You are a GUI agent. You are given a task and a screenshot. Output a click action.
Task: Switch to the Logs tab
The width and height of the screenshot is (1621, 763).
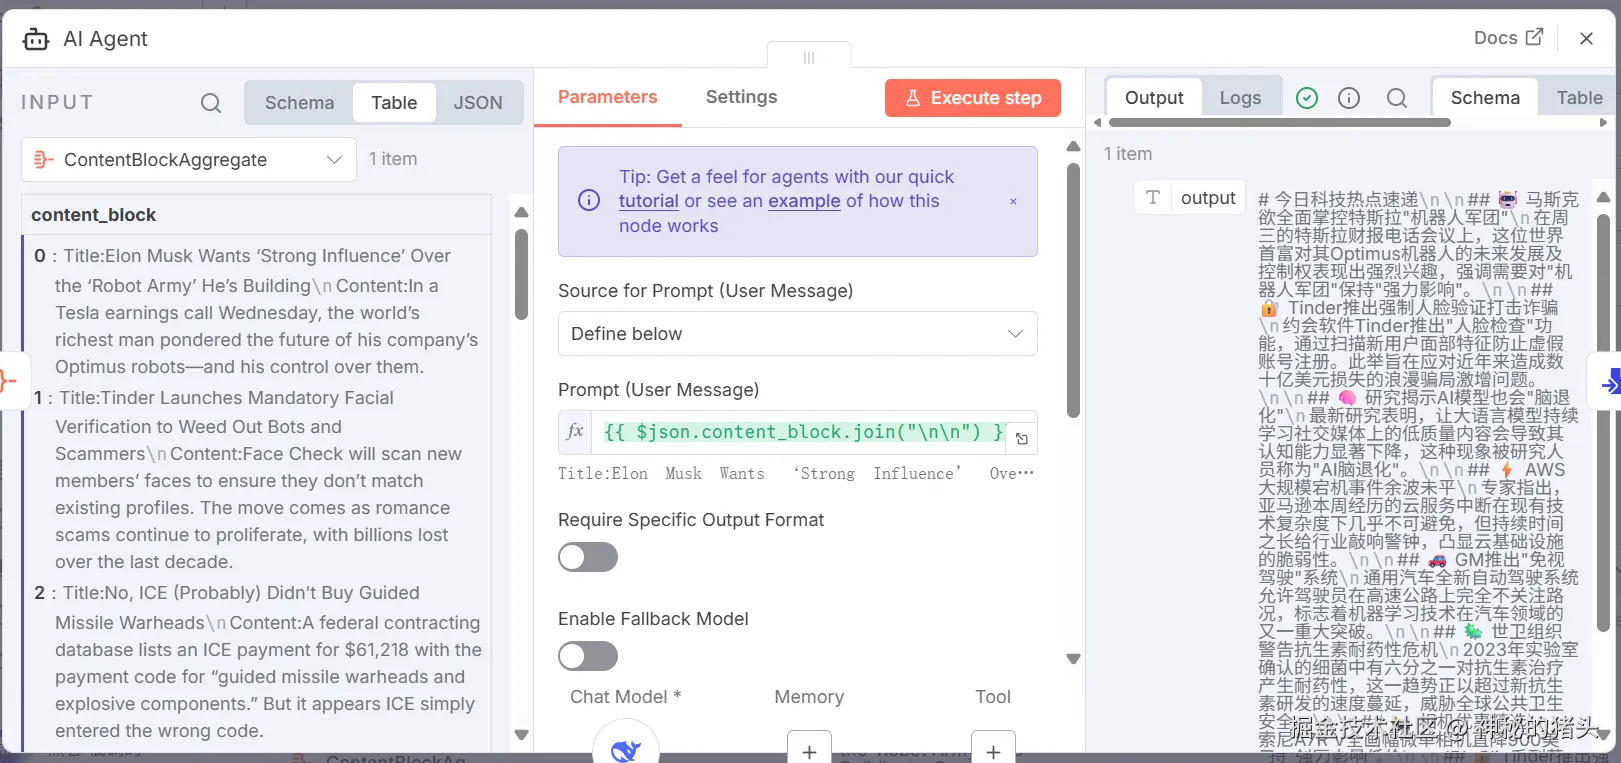(1240, 97)
